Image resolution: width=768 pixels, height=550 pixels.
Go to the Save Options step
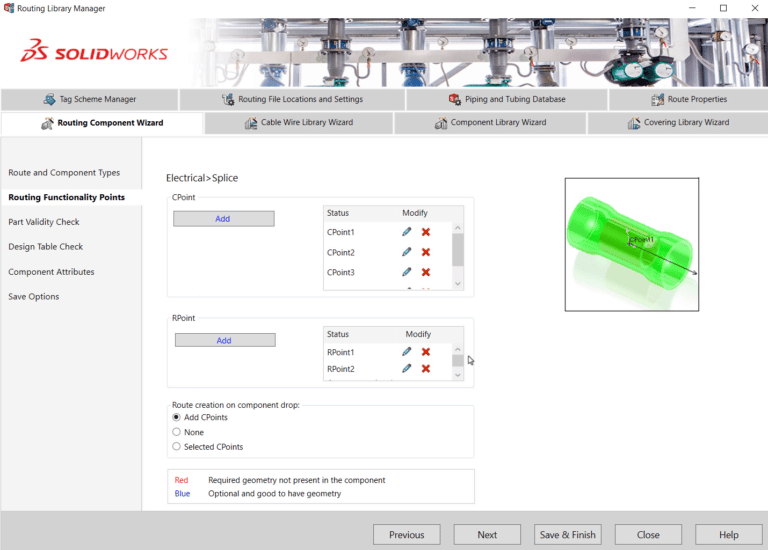coord(33,297)
